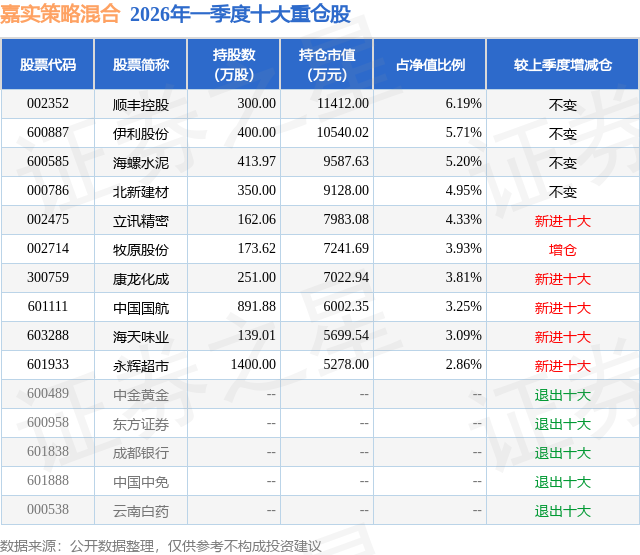The width and height of the screenshot is (640, 555).
Task: Select stock code 600489
Action: point(48,393)
